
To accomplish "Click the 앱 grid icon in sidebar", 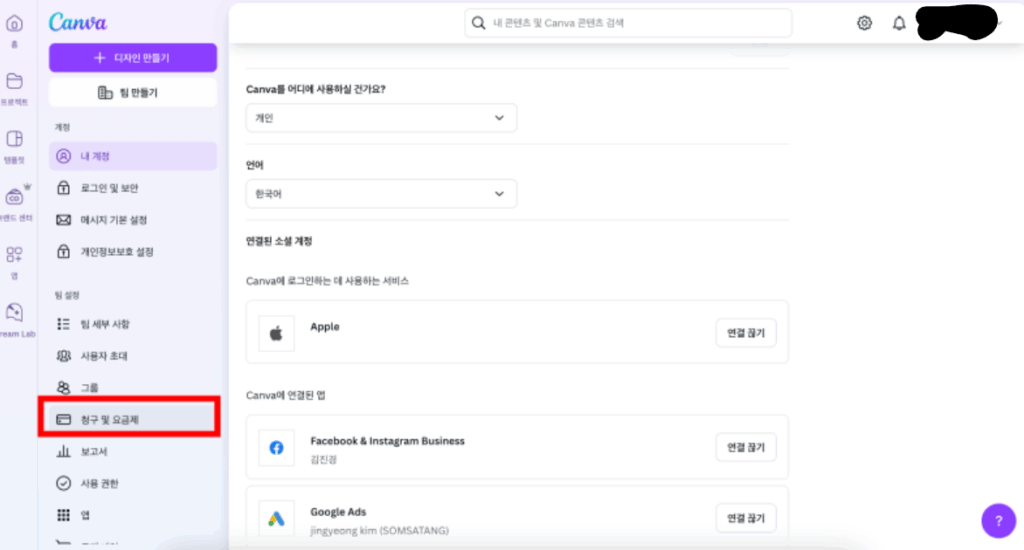I will coord(63,515).
